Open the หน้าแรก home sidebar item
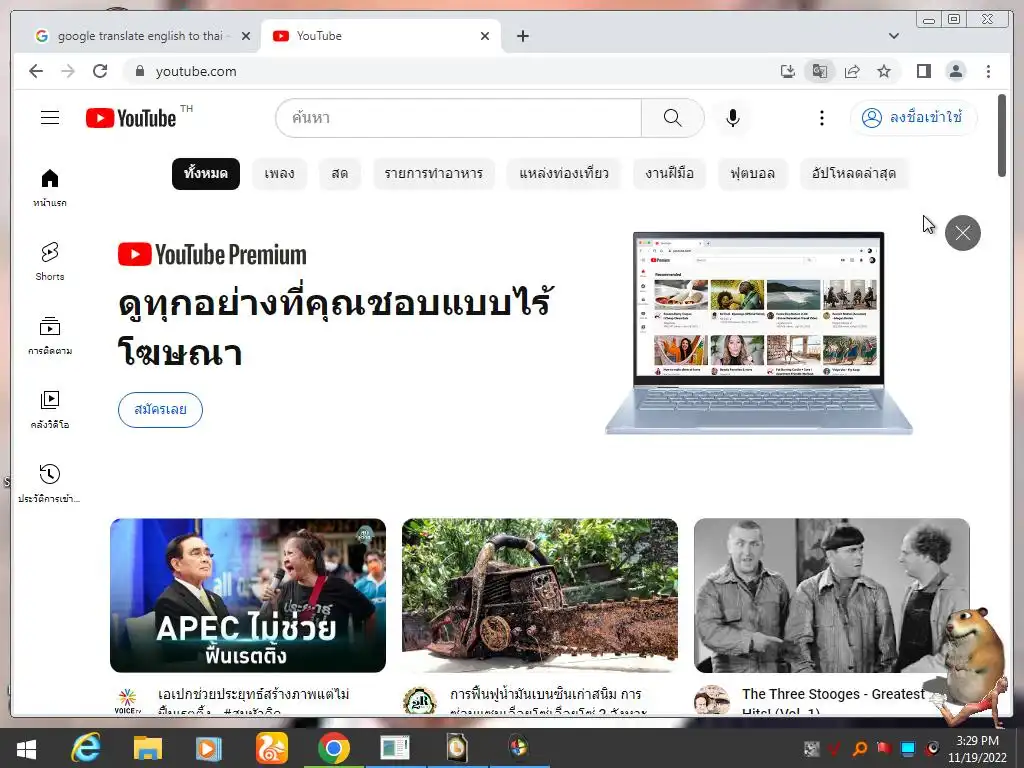Image resolution: width=1024 pixels, height=768 pixels. pos(50,188)
